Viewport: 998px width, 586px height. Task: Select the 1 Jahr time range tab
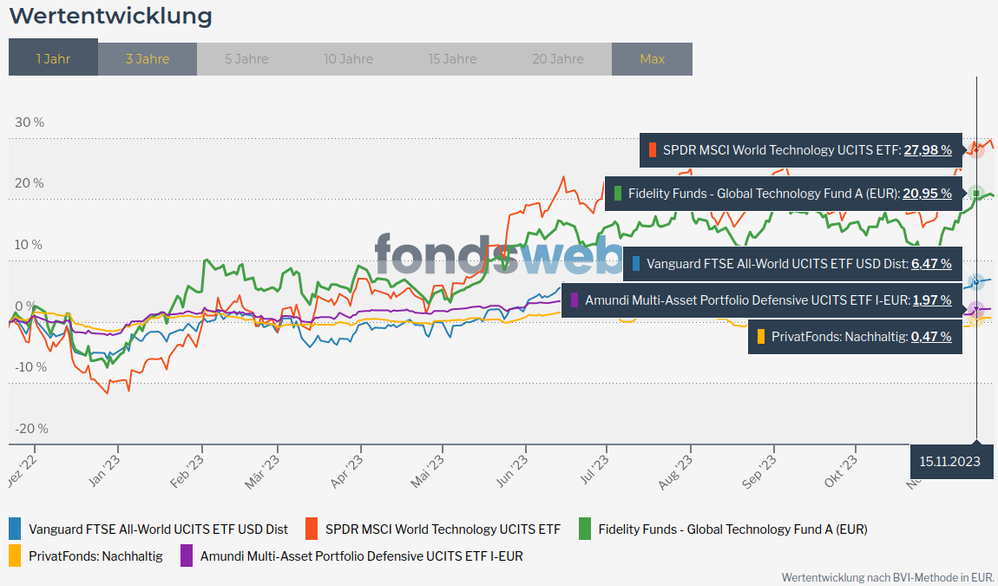tap(53, 59)
